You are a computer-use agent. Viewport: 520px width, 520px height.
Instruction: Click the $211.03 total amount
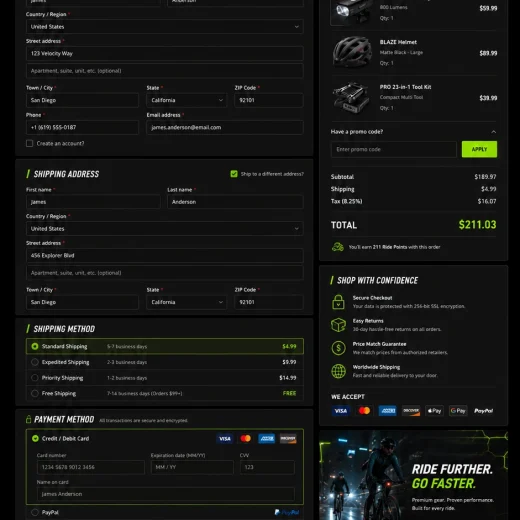477,225
